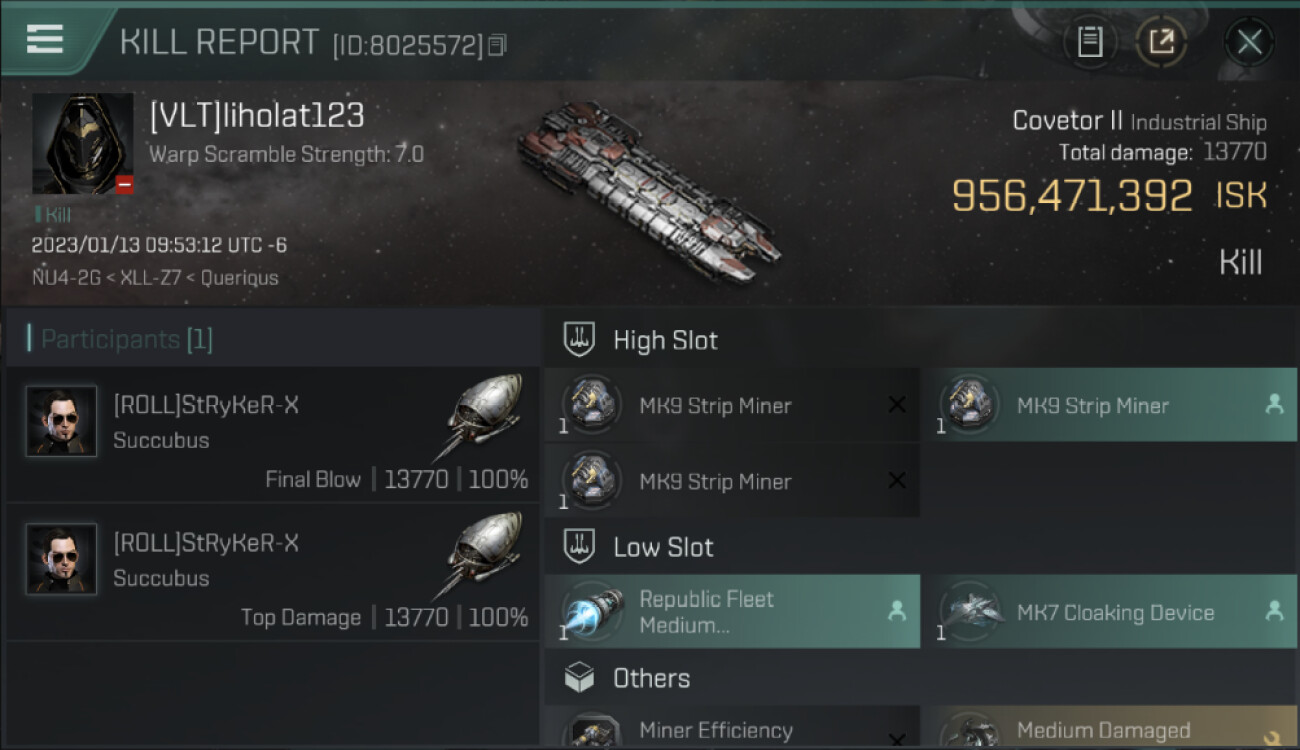1300x750 pixels.
Task: Click the Republic Fleet Medium module
Action: pyautogui.click(x=732, y=612)
